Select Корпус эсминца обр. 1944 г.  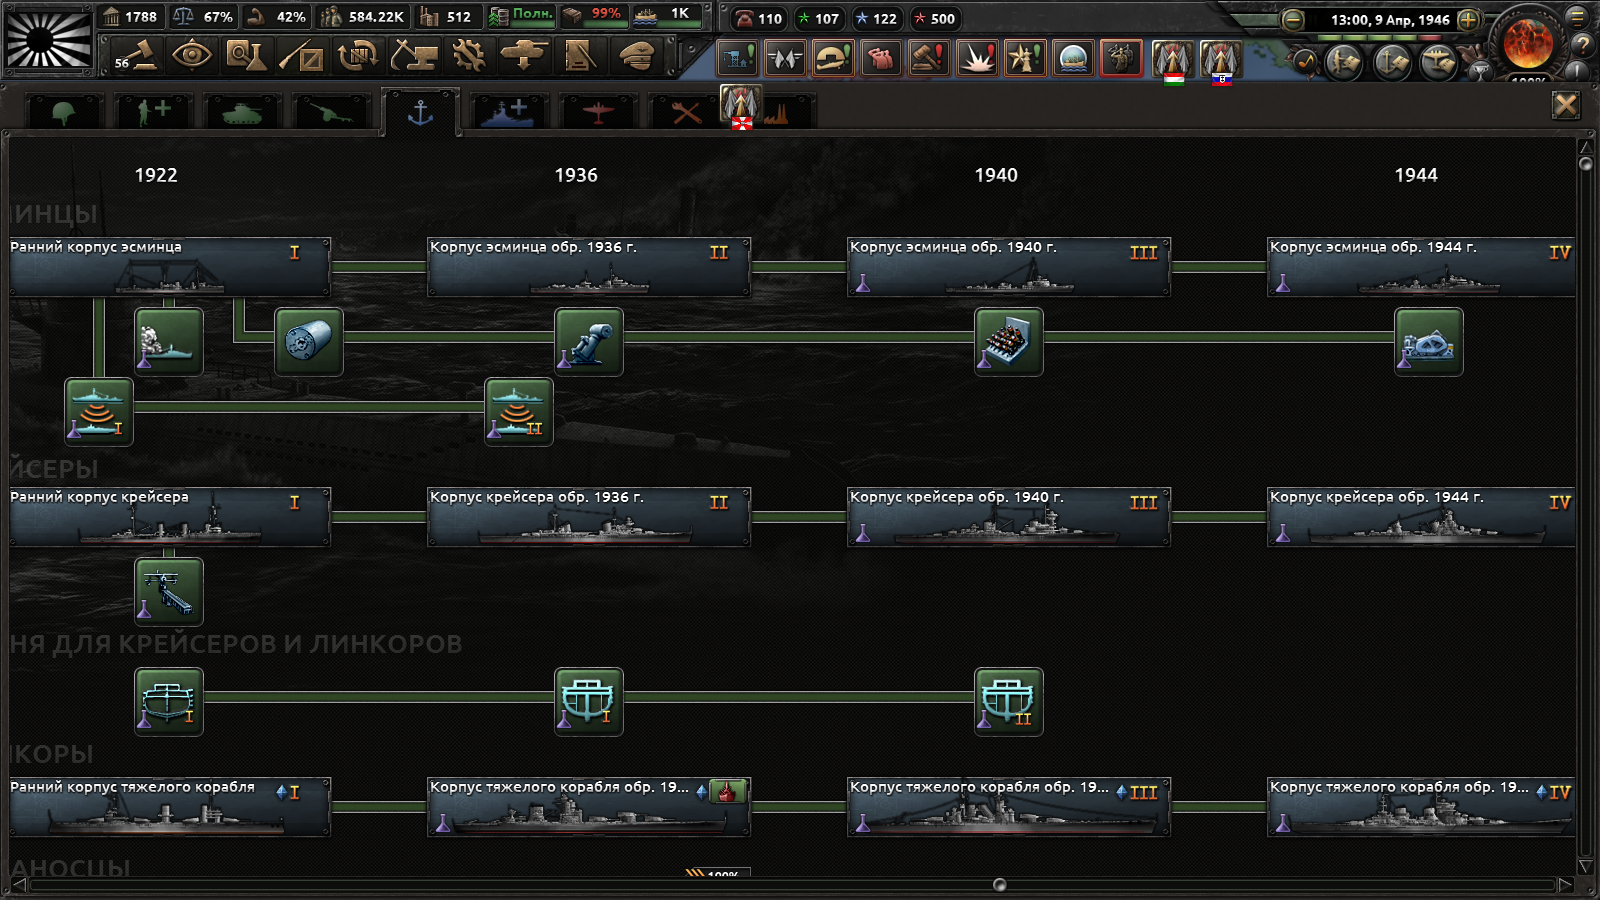point(1421,267)
